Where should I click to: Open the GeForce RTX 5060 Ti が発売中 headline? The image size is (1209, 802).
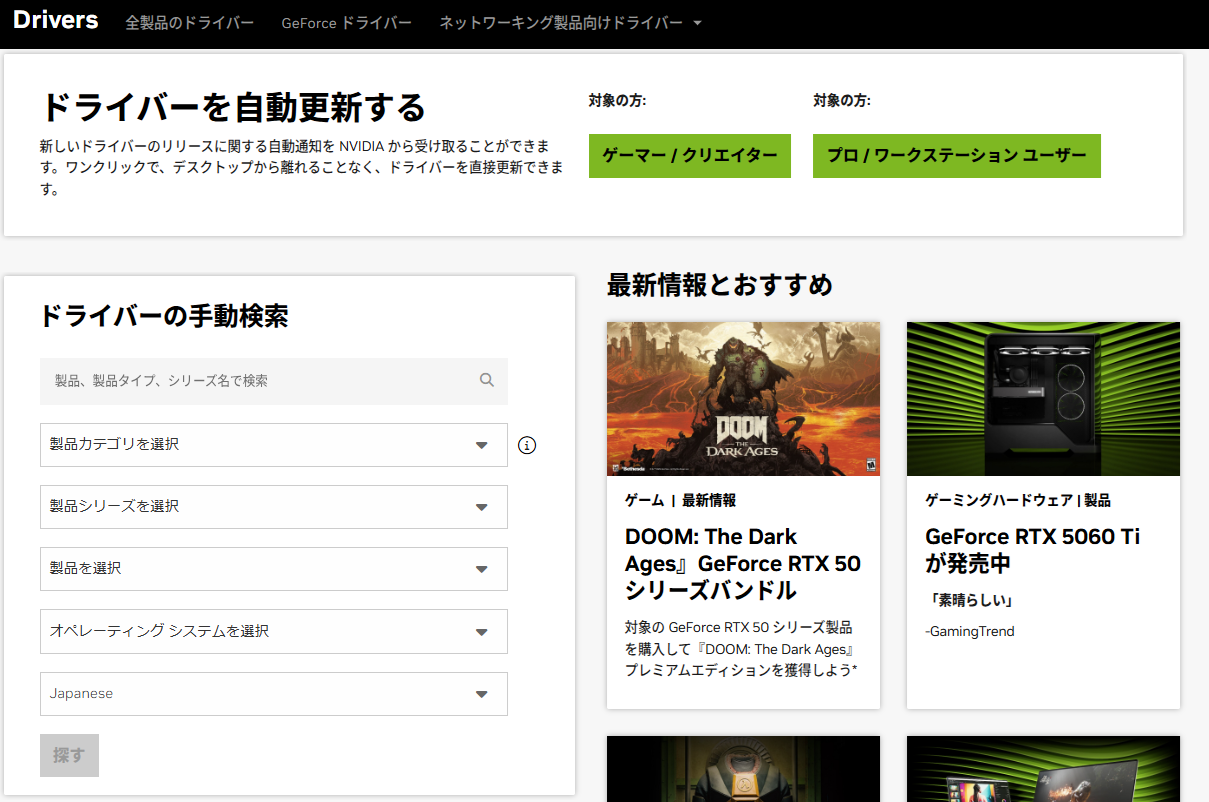(x=1033, y=550)
